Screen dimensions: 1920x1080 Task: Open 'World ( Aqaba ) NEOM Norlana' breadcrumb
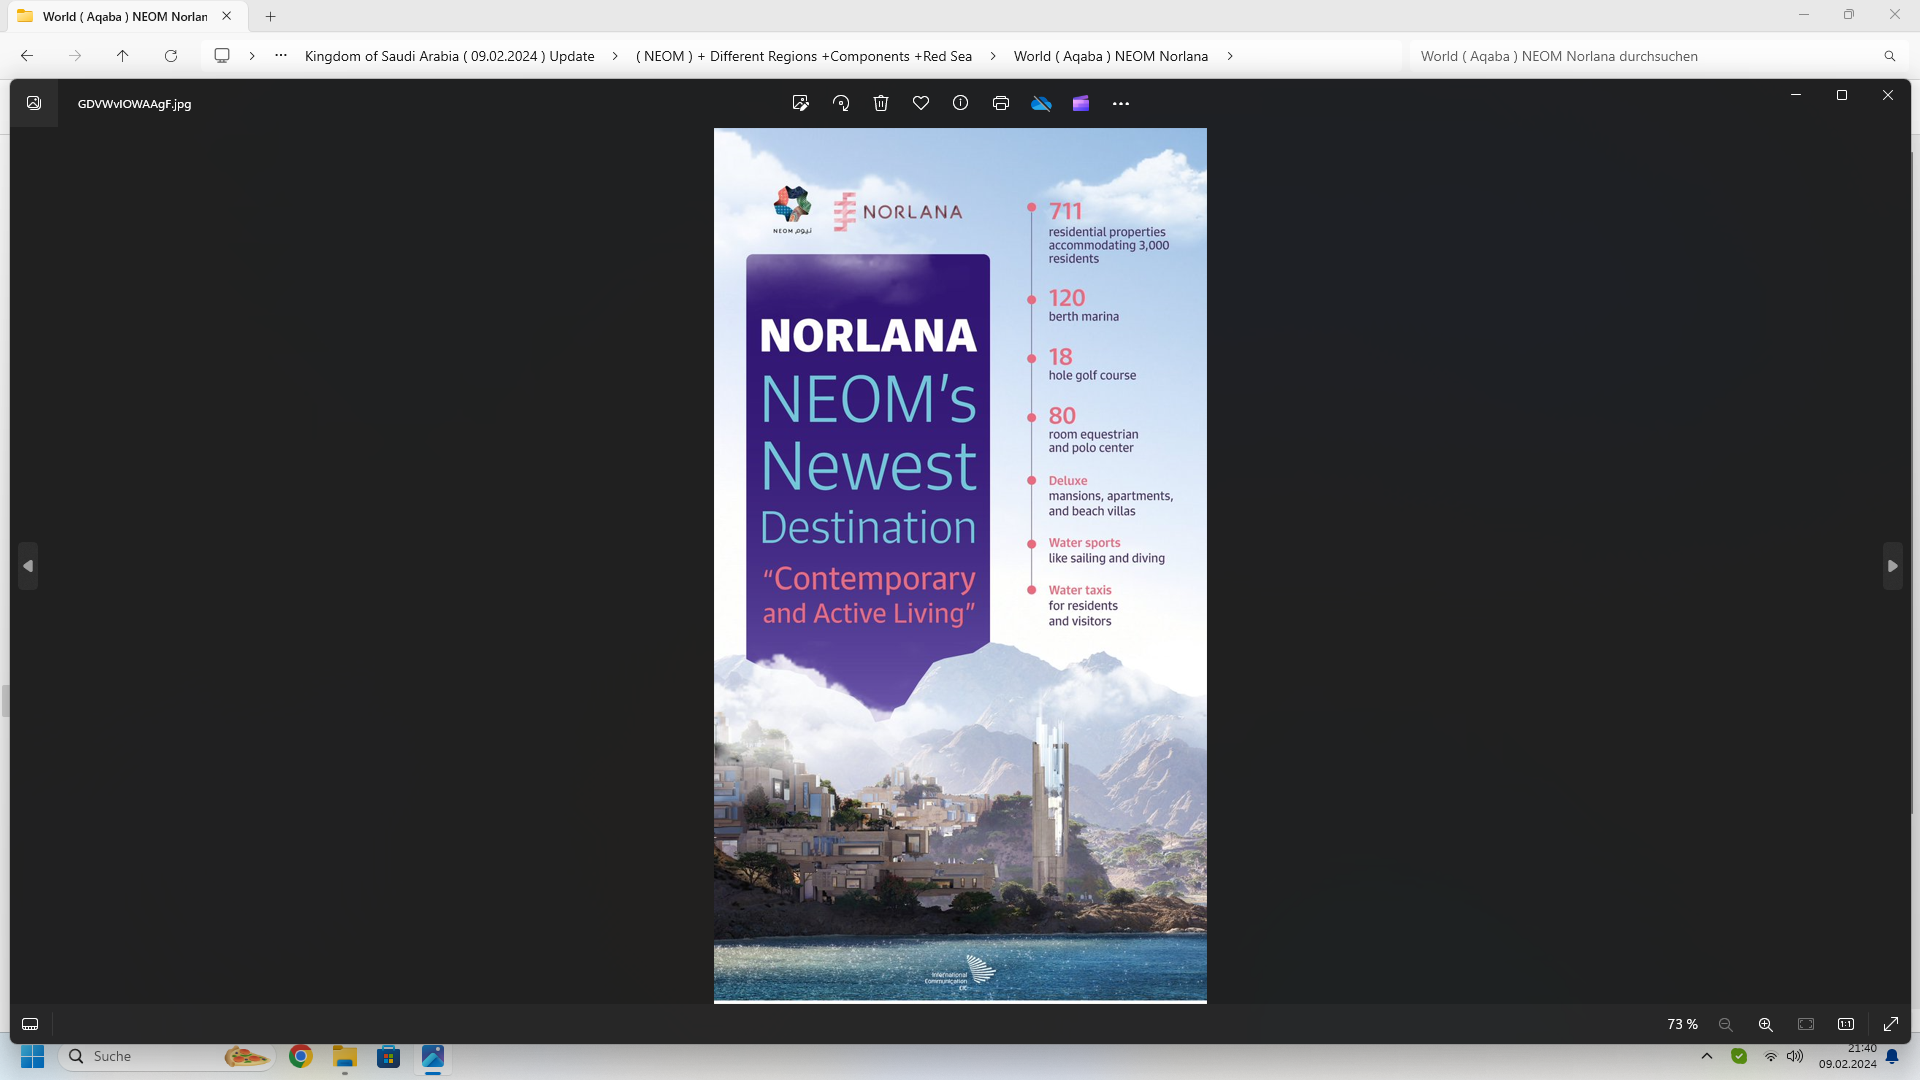tap(1110, 56)
